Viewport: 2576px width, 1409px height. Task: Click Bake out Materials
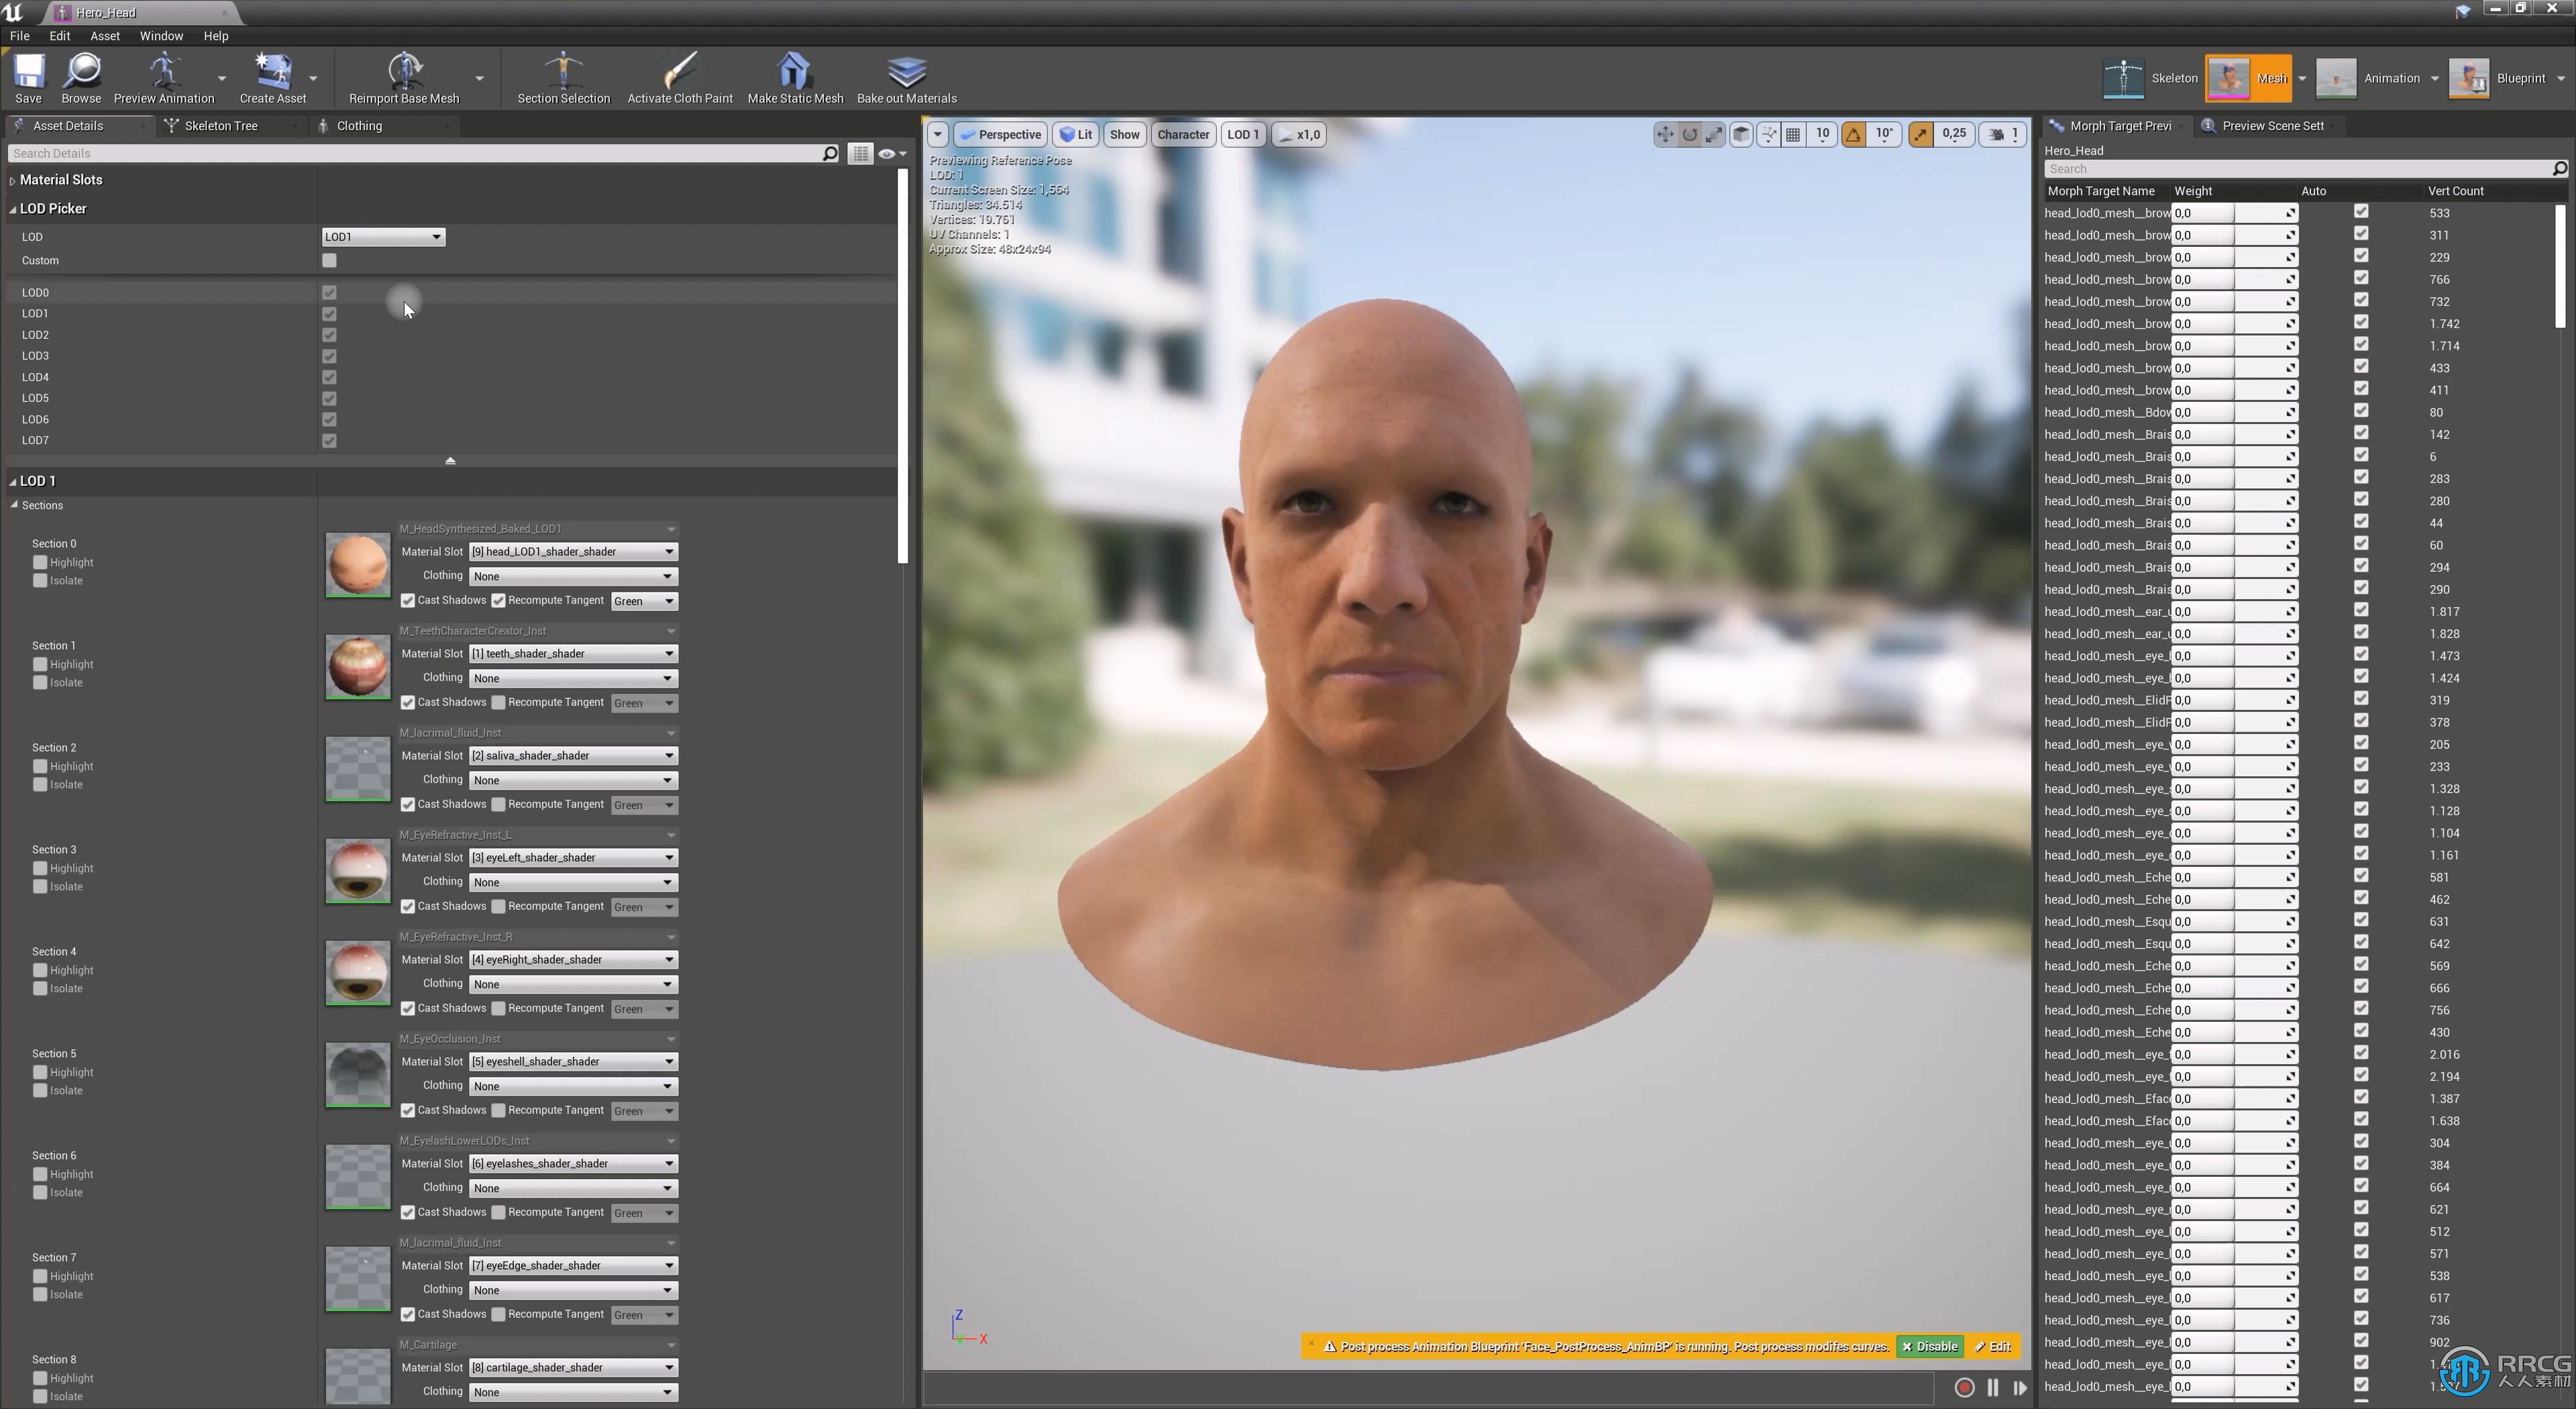(907, 78)
